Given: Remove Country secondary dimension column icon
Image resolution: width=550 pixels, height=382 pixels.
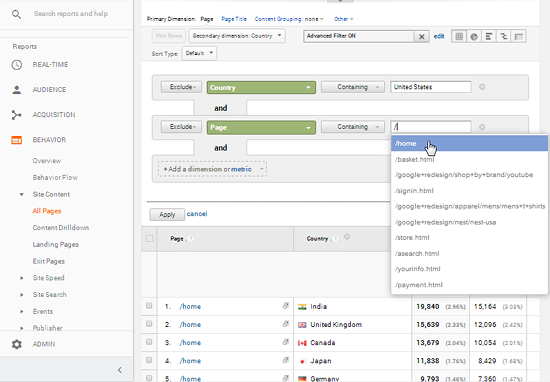Looking at the screenshot, I should point(347,237).
